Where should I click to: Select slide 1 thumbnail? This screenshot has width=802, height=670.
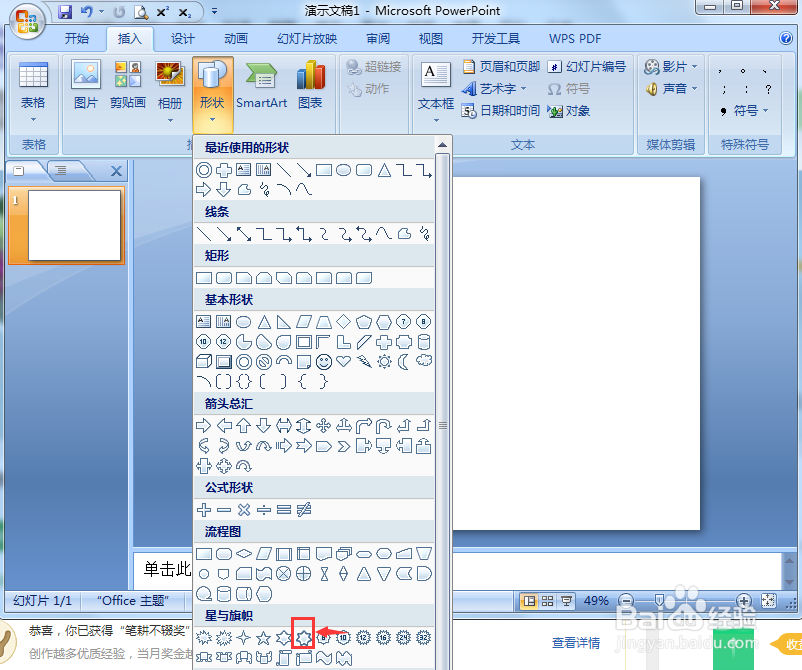(74, 226)
